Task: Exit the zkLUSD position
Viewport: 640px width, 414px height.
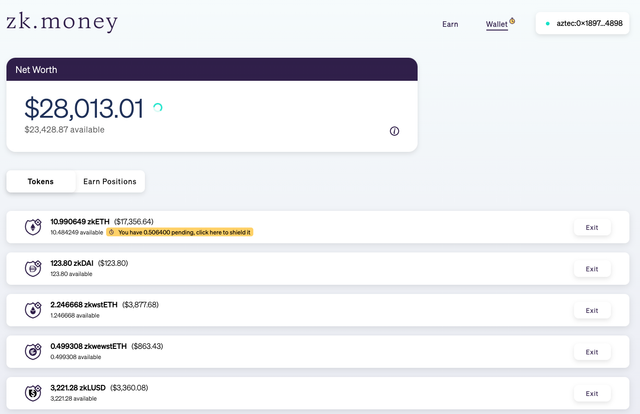Action: [592, 394]
